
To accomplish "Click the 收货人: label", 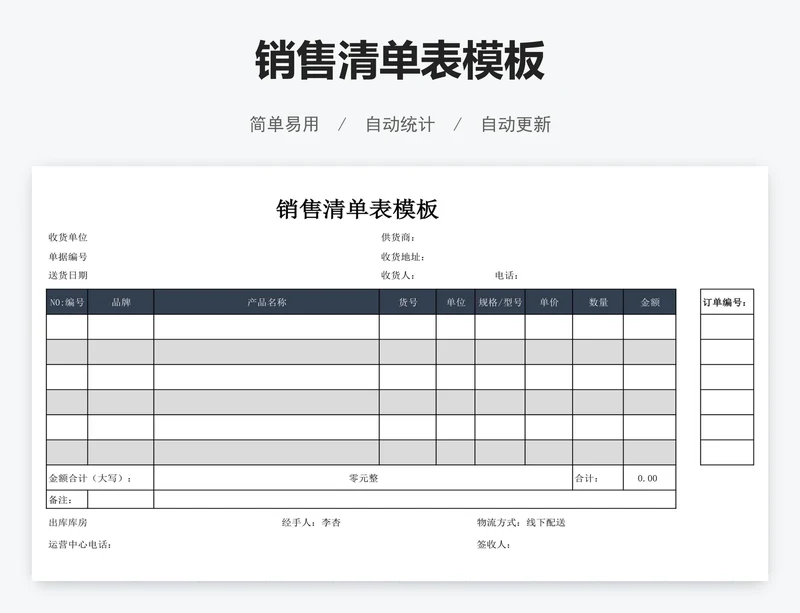I will click(397, 275).
